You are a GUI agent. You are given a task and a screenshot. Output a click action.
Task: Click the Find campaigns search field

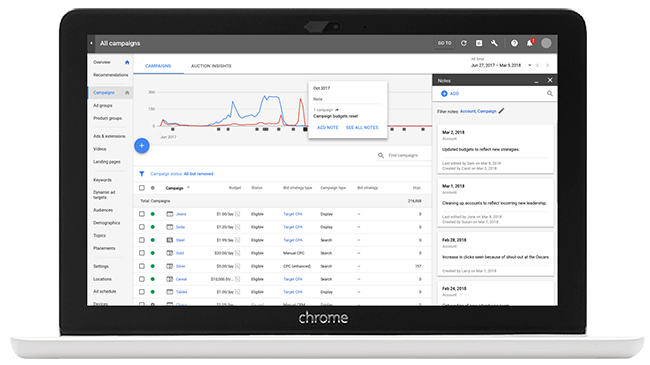tap(402, 156)
